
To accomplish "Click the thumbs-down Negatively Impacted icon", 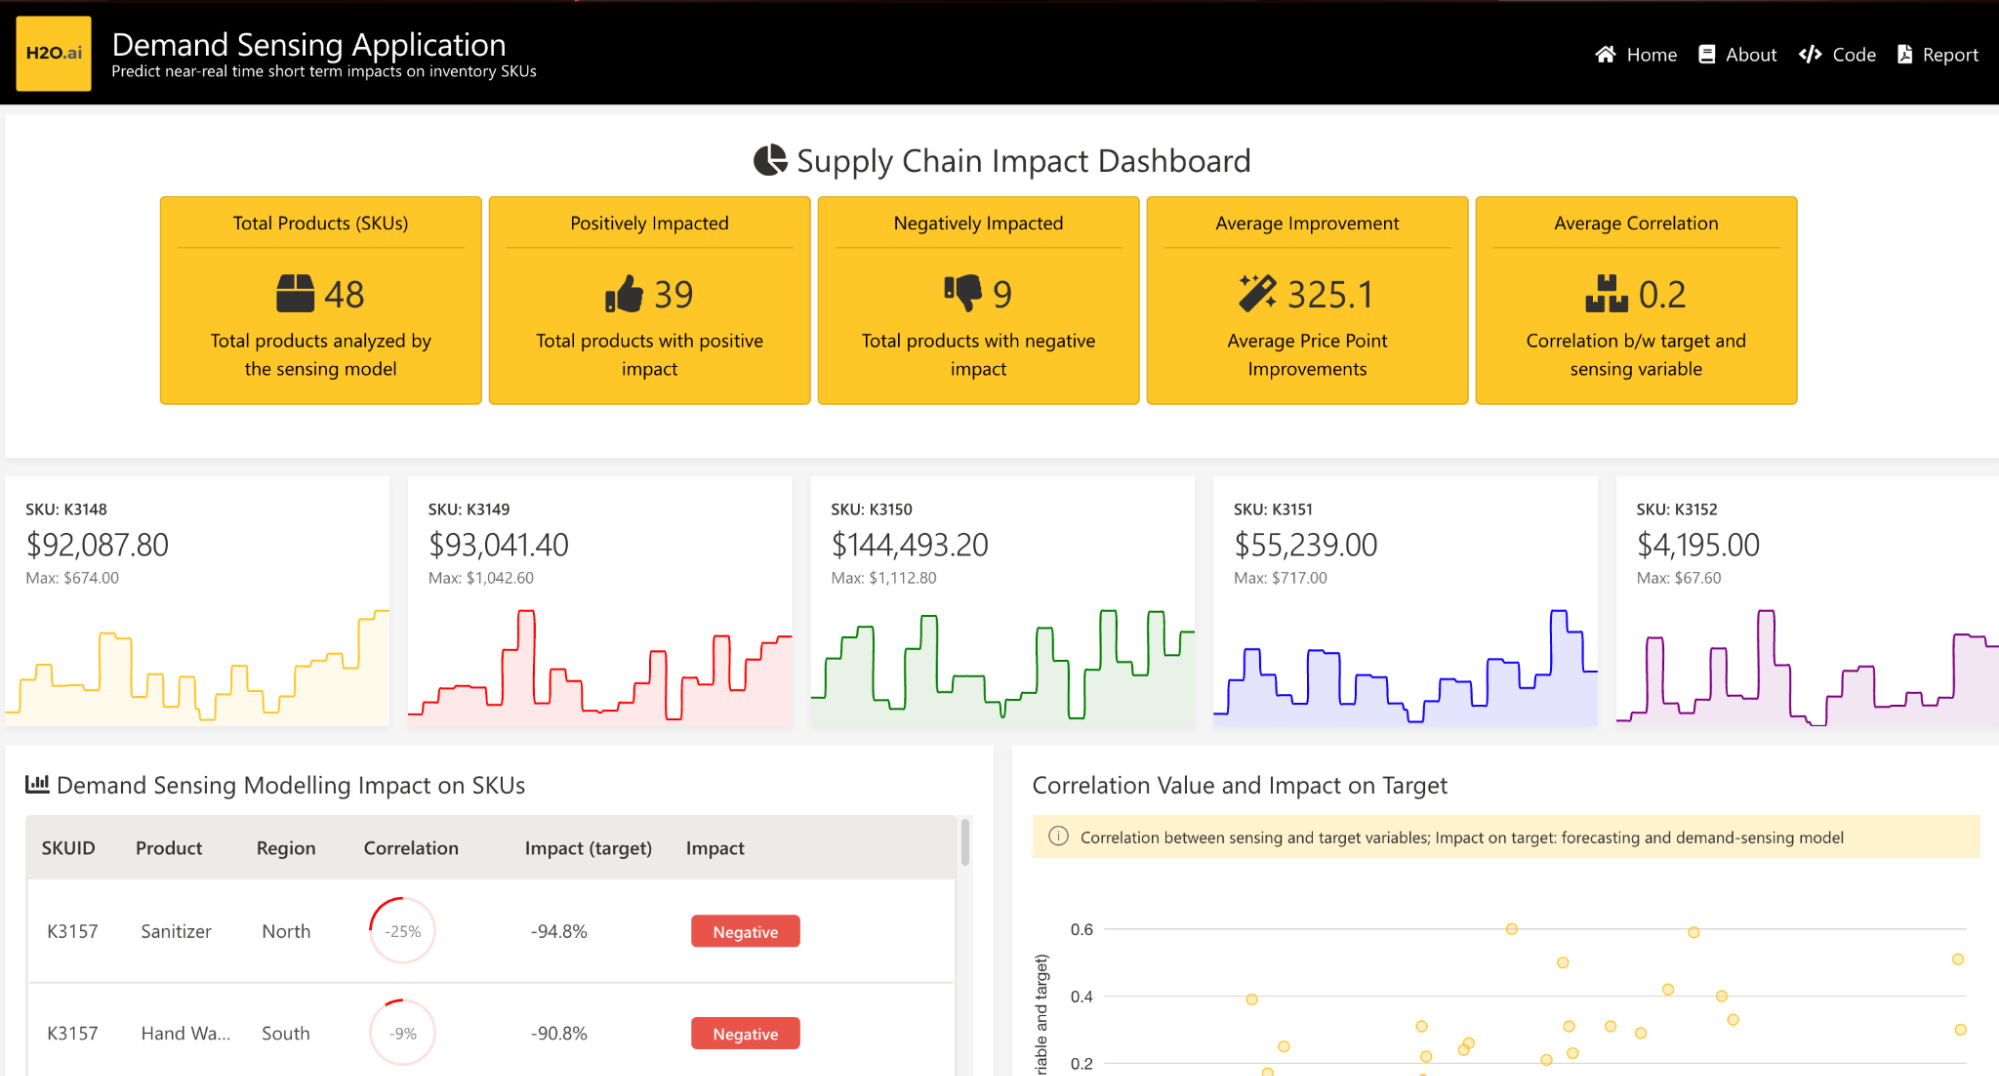I will (x=963, y=293).
